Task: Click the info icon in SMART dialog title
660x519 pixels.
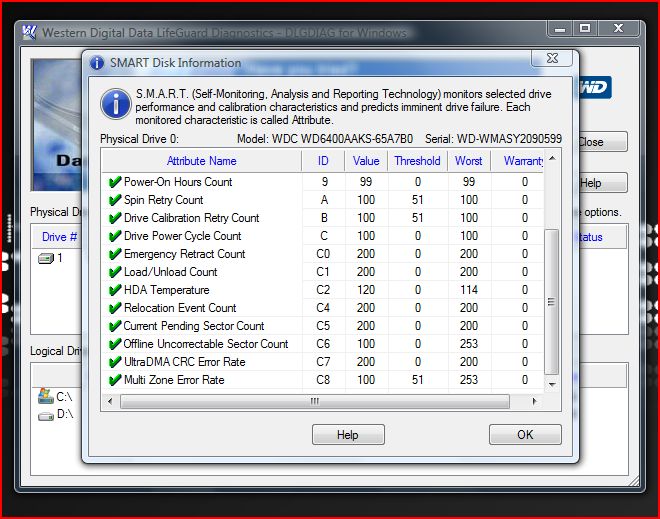Action: click(97, 63)
